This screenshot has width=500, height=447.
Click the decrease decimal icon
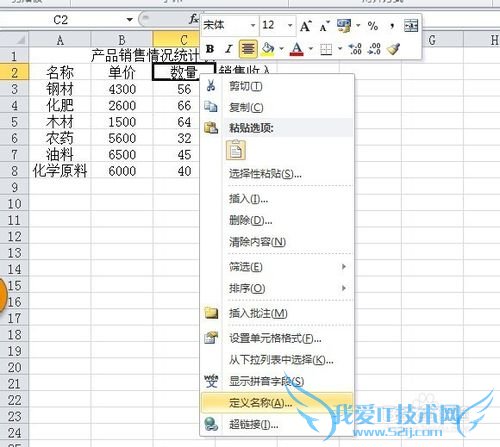click(374, 49)
